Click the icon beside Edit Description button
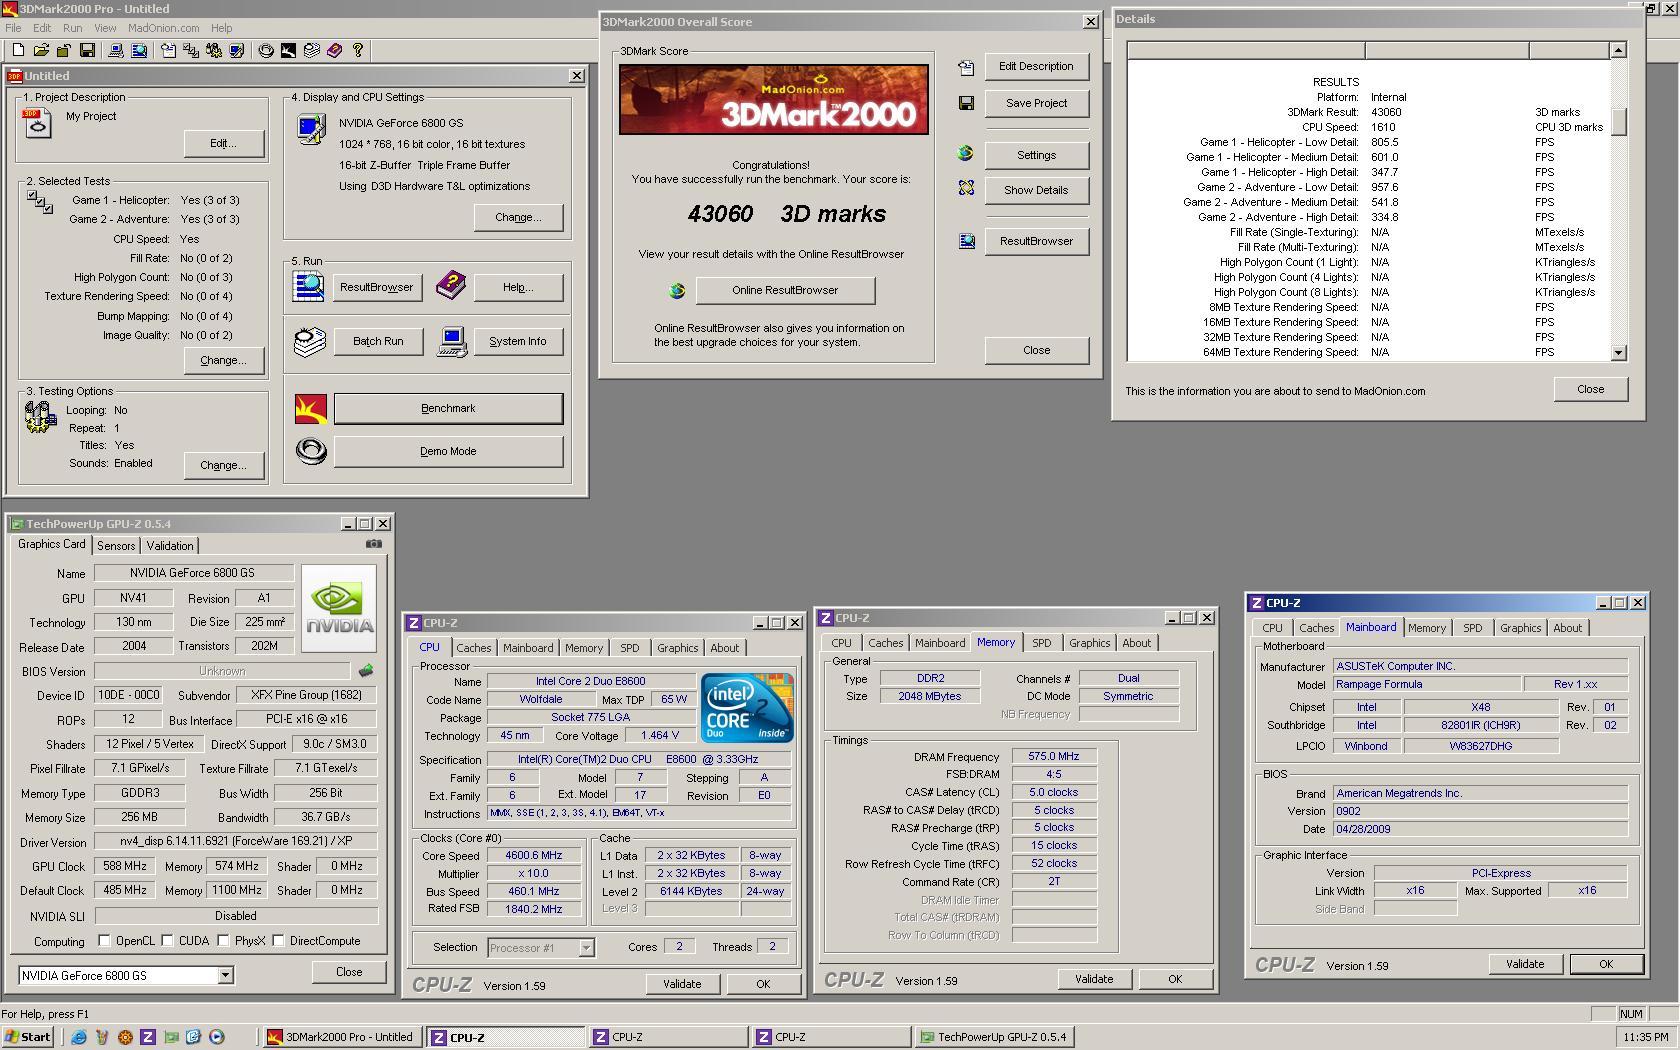Screen dimensions: 1680x1050 (x=966, y=67)
